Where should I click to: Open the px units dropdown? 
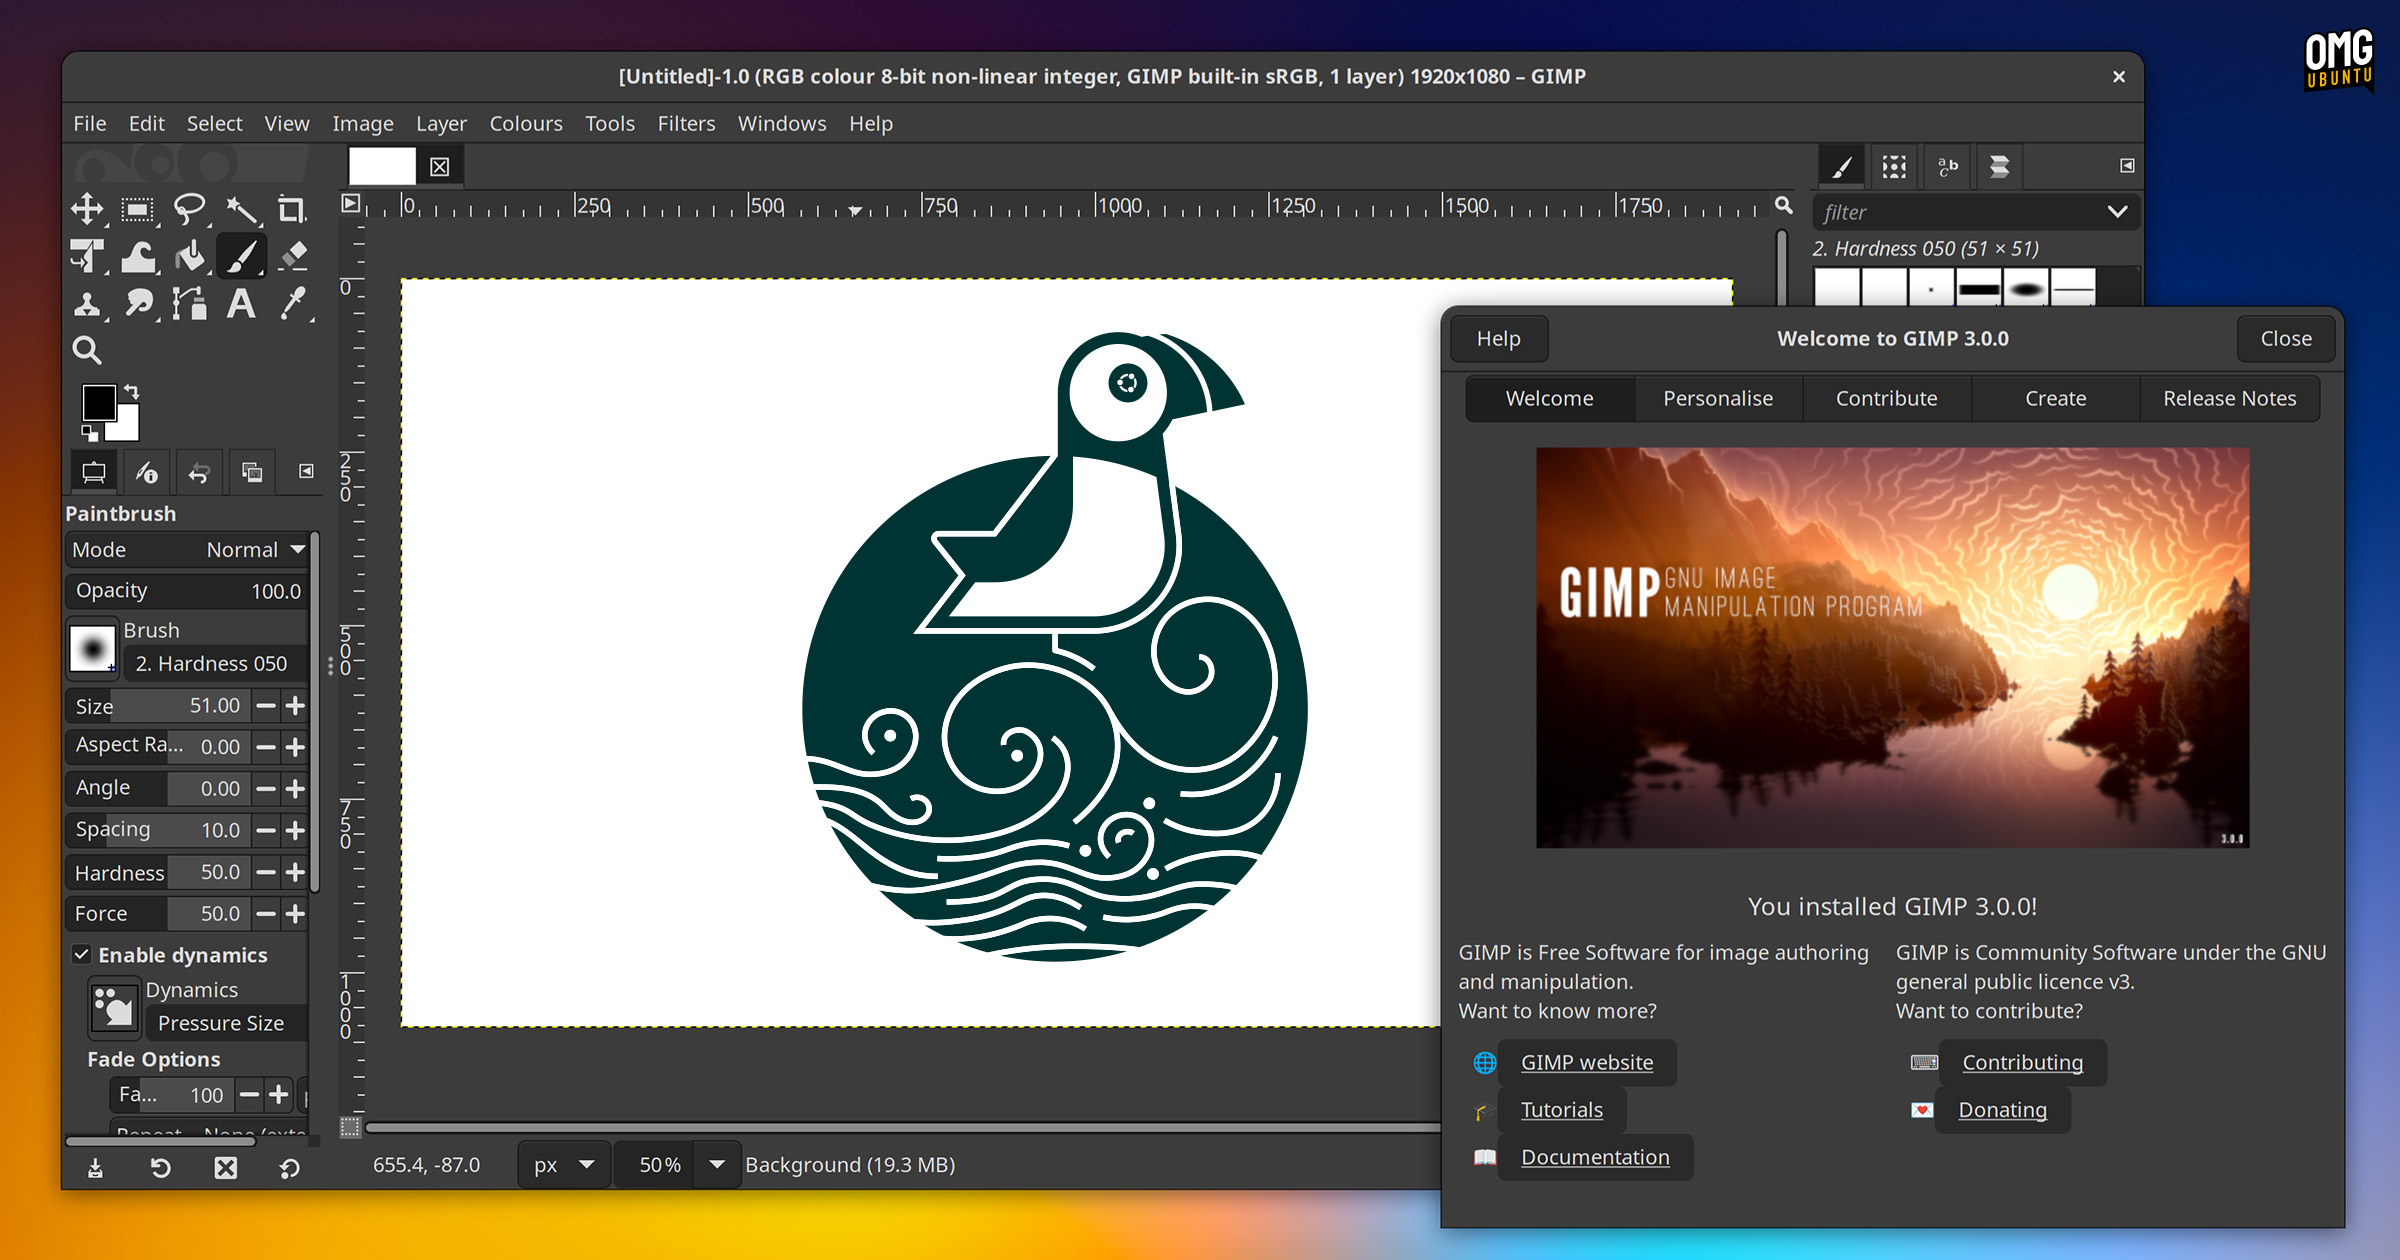(563, 1165)
